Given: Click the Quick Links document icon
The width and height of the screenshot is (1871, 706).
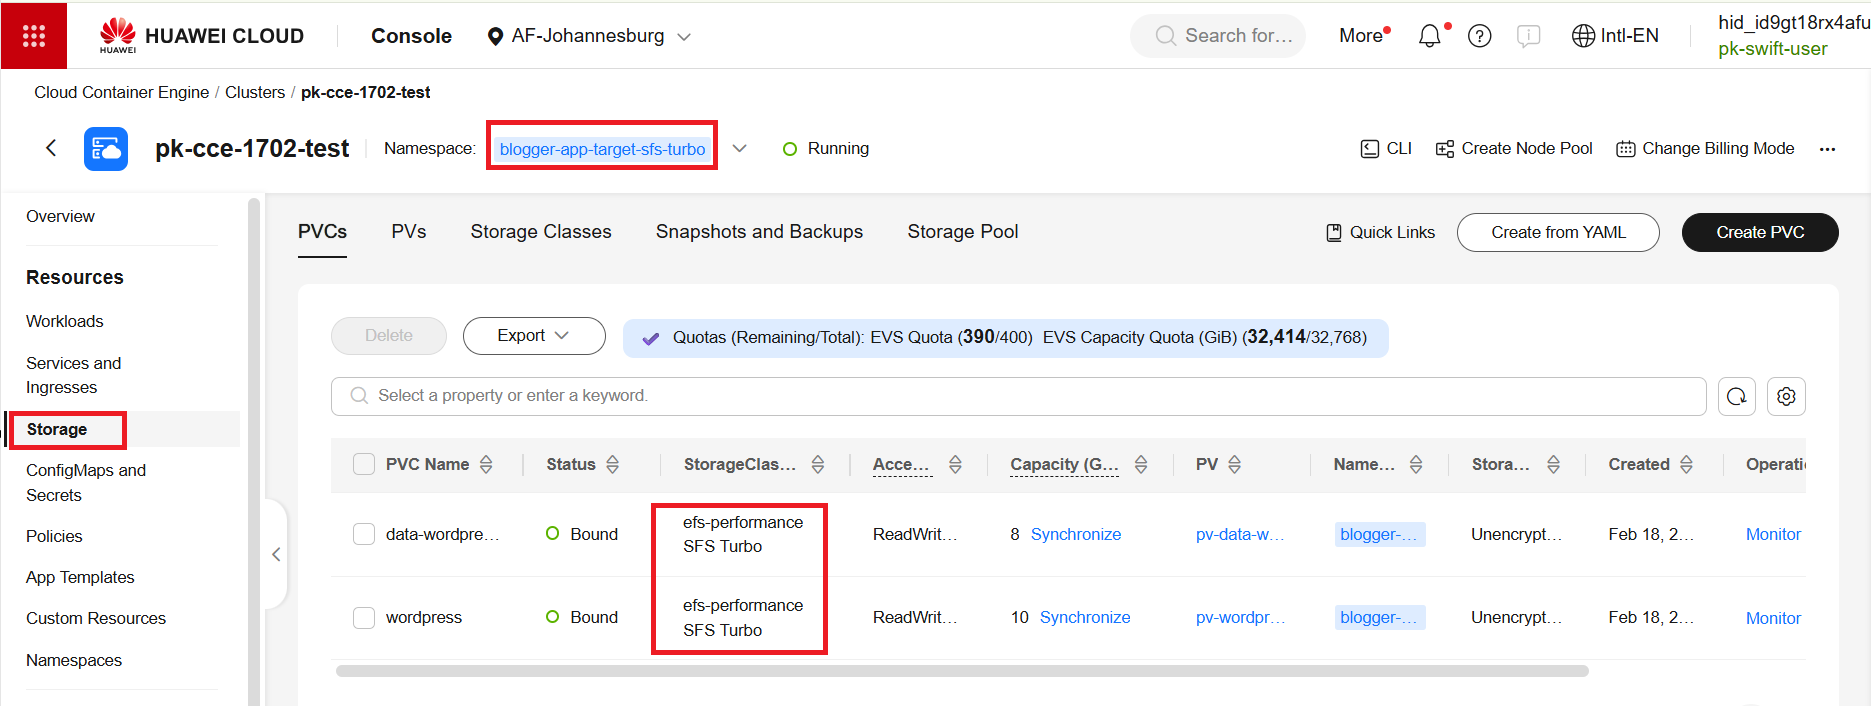Looking at the screenshot, I should [1334, 232].
